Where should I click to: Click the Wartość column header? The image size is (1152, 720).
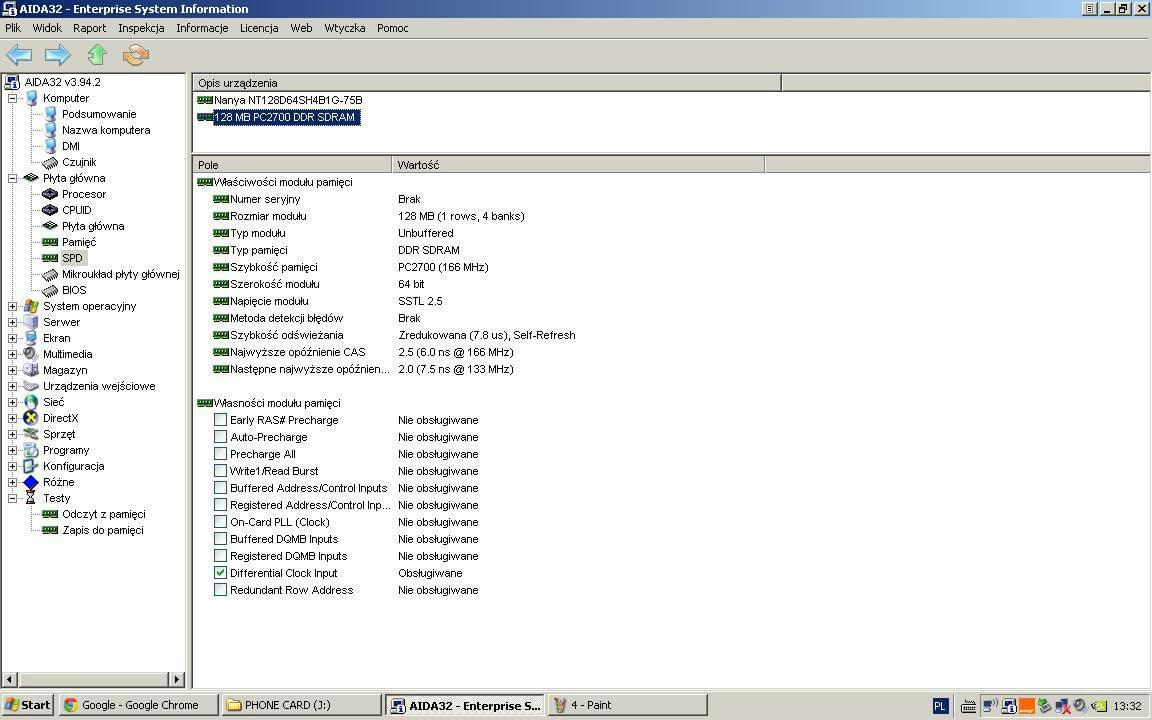(x=578, y=165)
